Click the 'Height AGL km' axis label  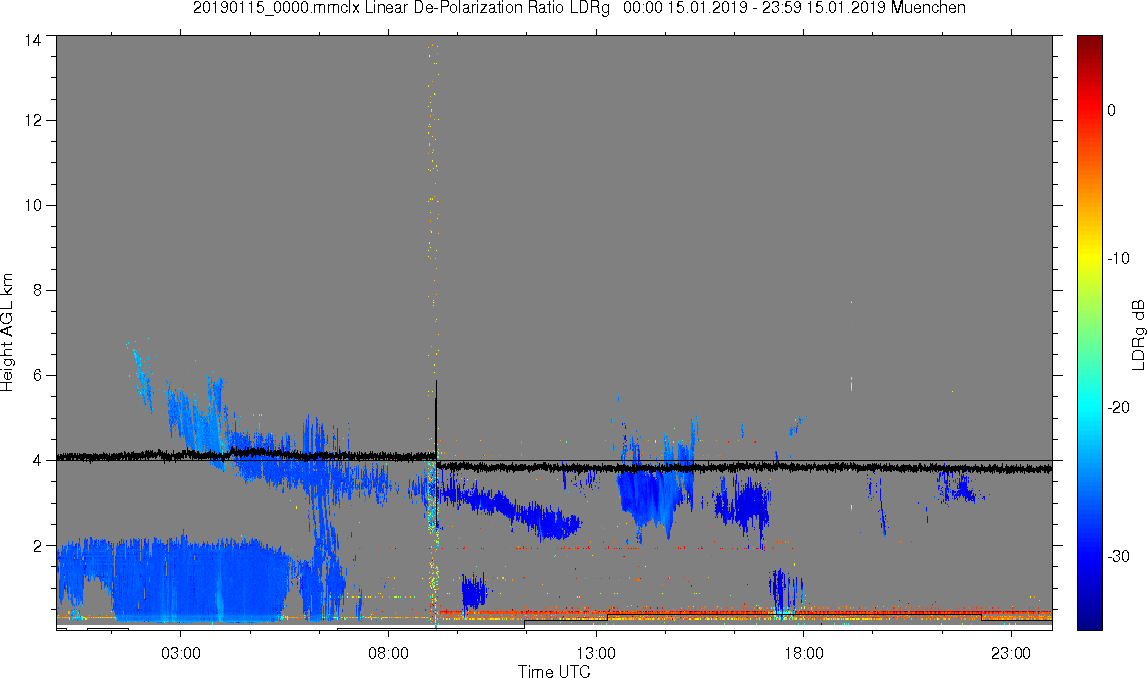(7, 333)
